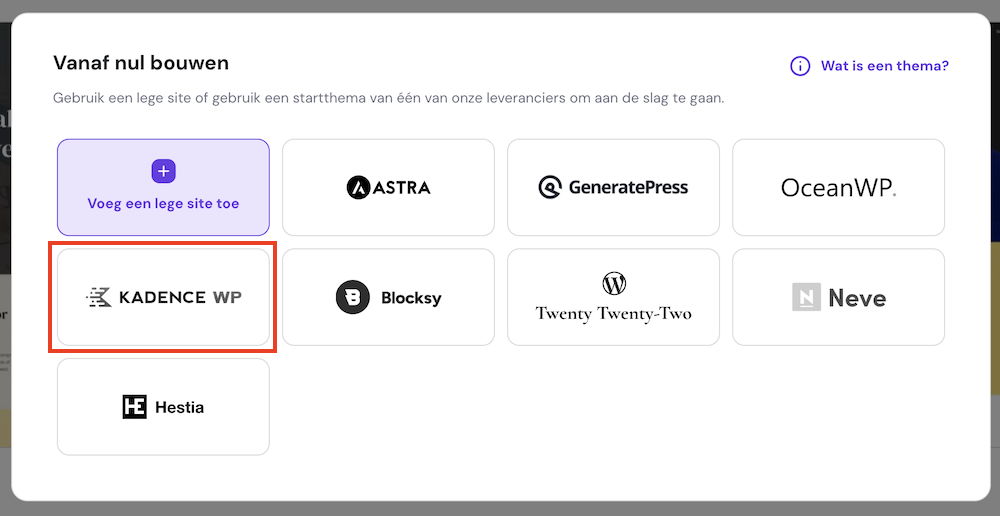Screen dimensions: 1000x516
Task: Click the info circle icon beside theme help
Action: (800, 66)
